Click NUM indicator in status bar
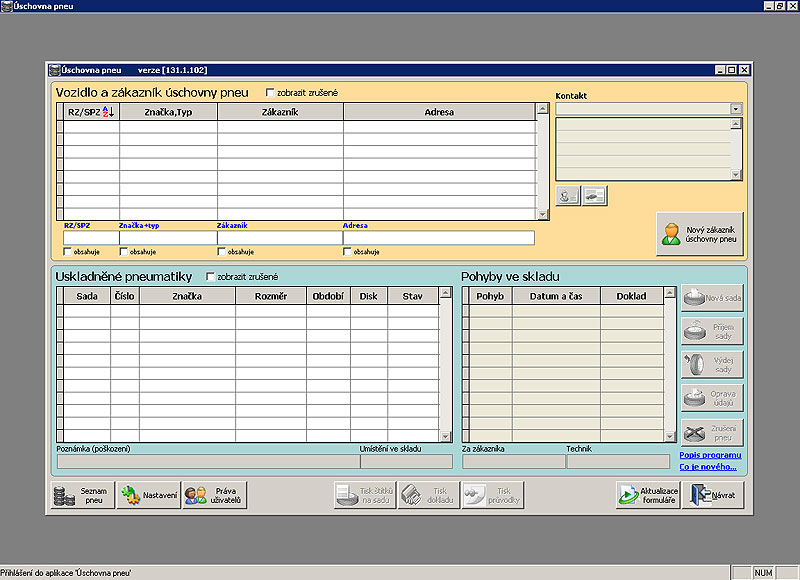 pos(763,573)
